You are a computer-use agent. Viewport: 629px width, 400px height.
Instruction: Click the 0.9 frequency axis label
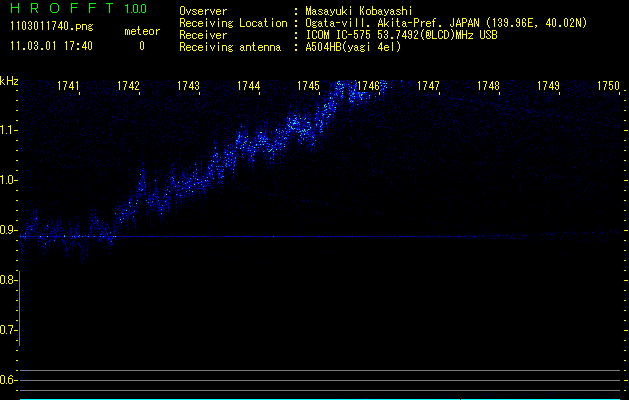pos(9,230)
